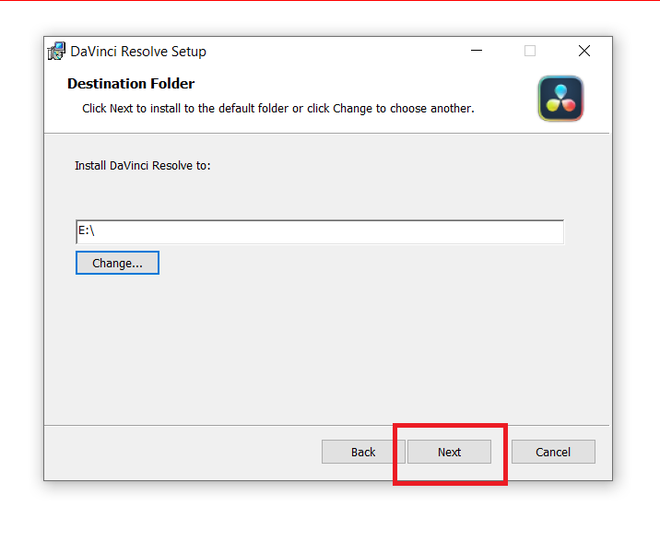The width and height of the screenshot is (660, 542).
Task: Click the Next button
Action: 449,452
